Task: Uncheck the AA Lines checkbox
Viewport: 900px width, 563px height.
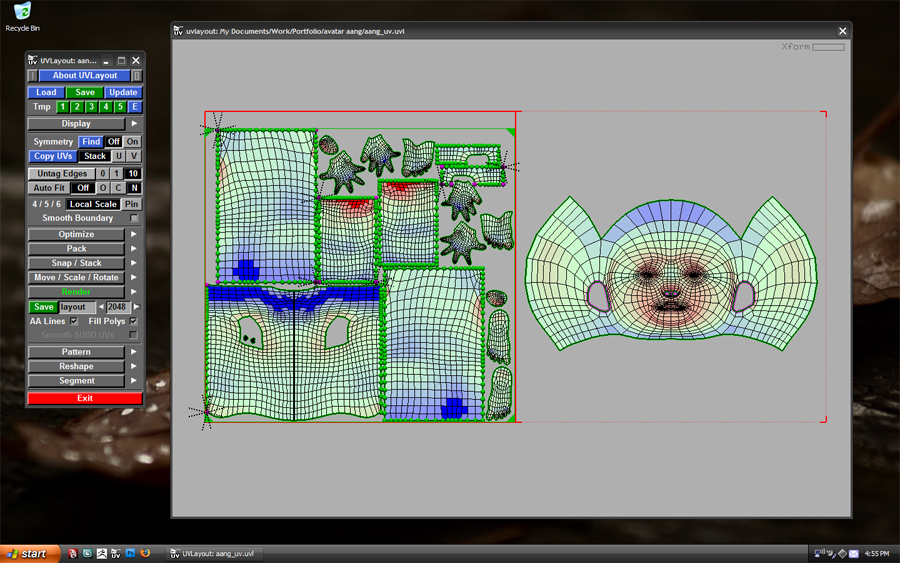Action: point(74,321)
